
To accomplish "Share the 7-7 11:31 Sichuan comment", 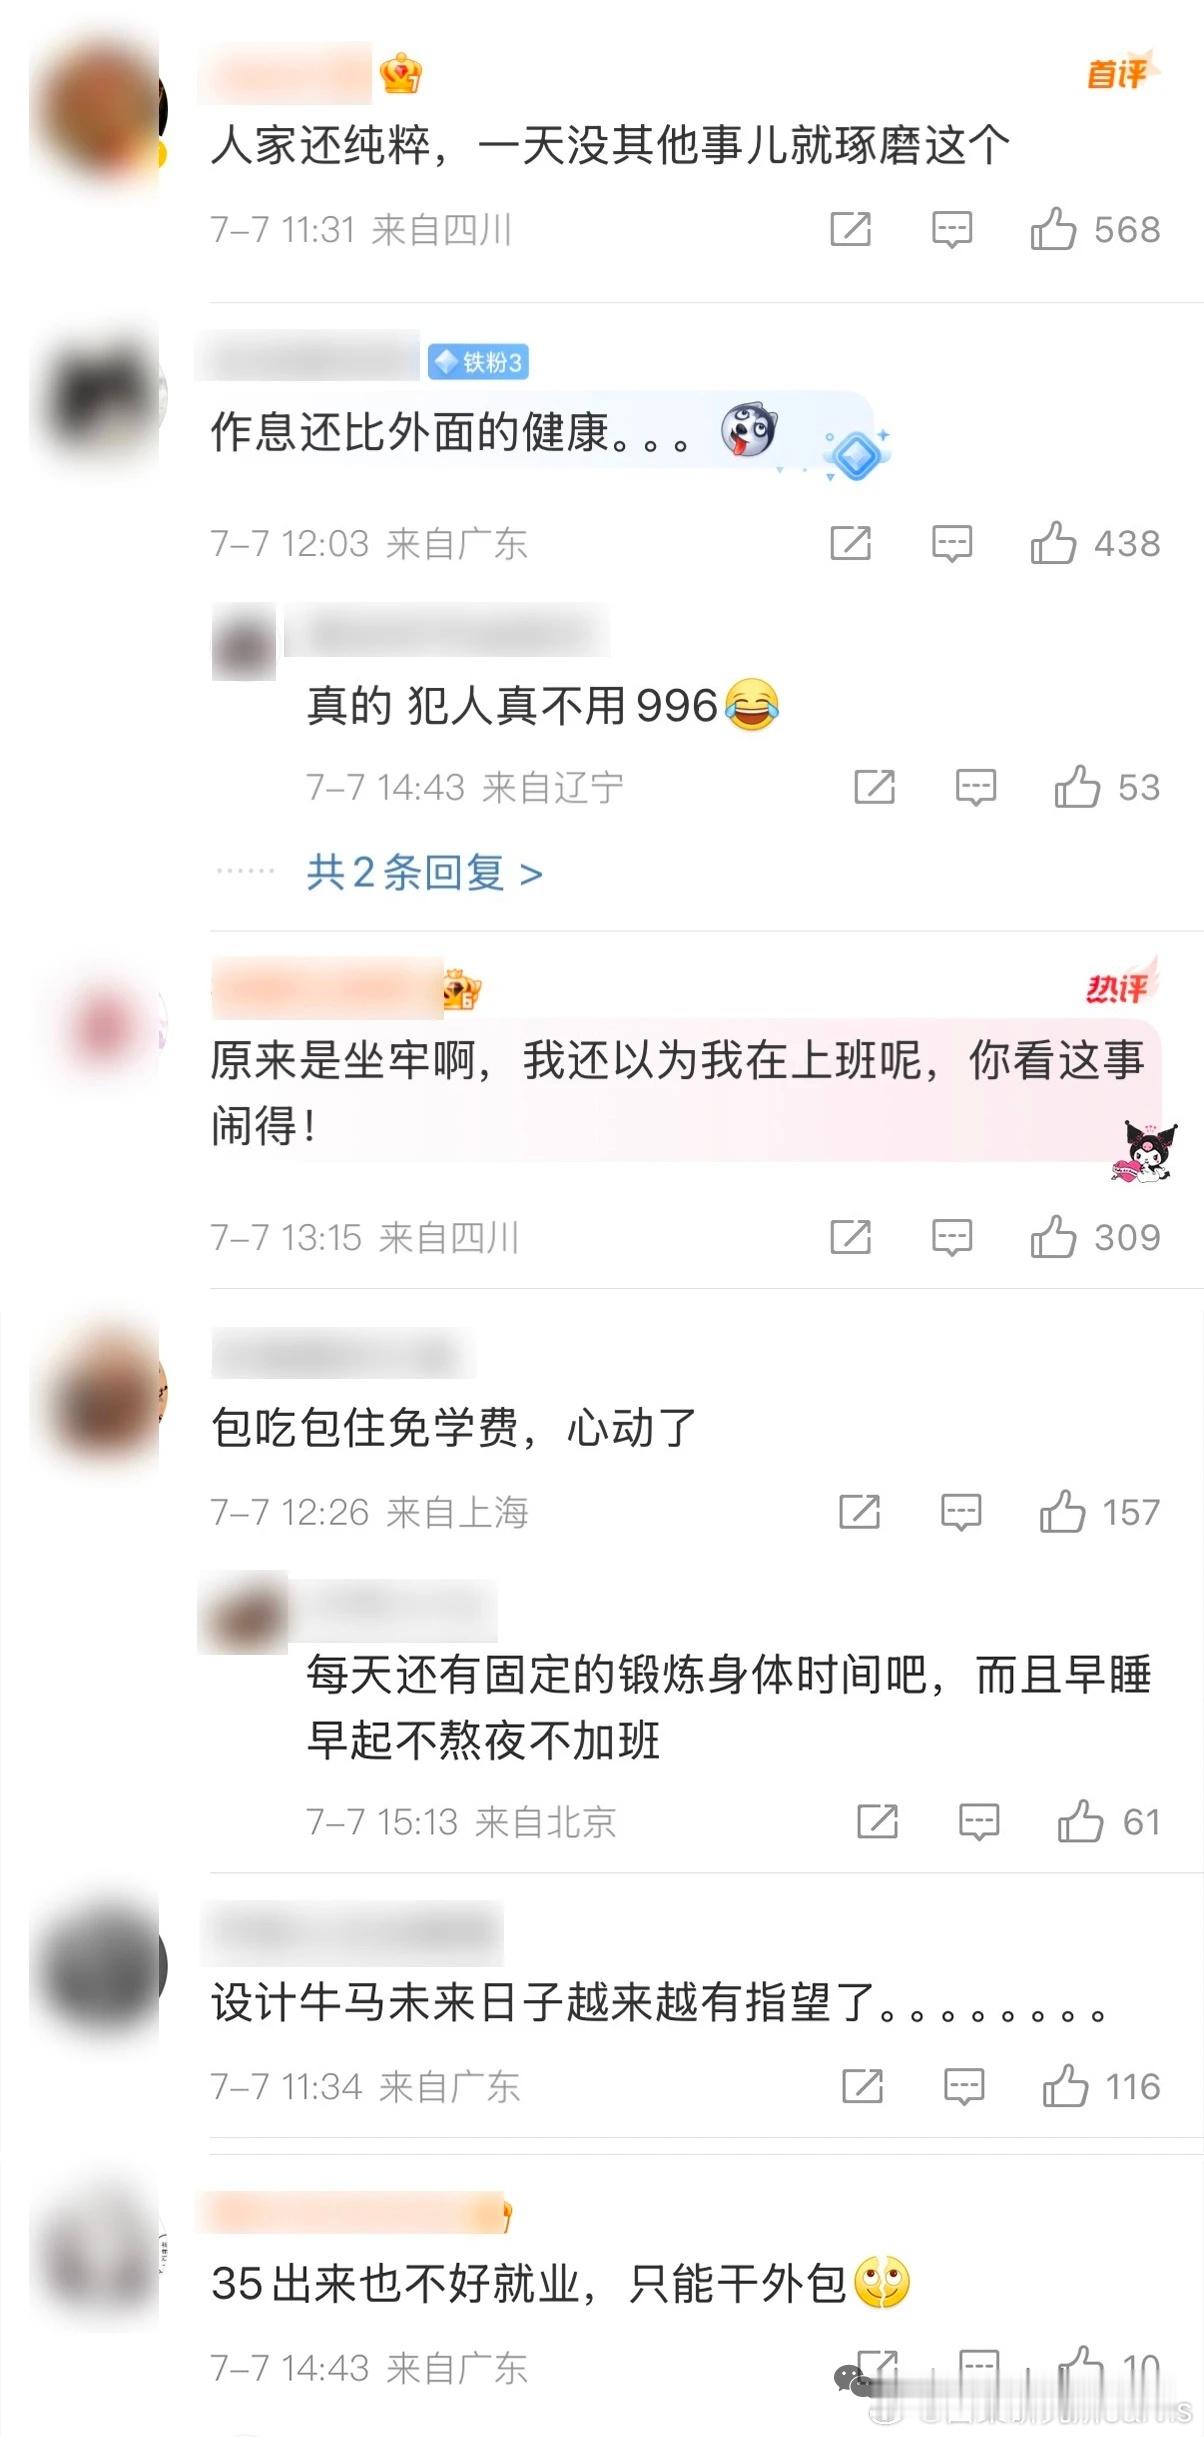I will (850, 229).
